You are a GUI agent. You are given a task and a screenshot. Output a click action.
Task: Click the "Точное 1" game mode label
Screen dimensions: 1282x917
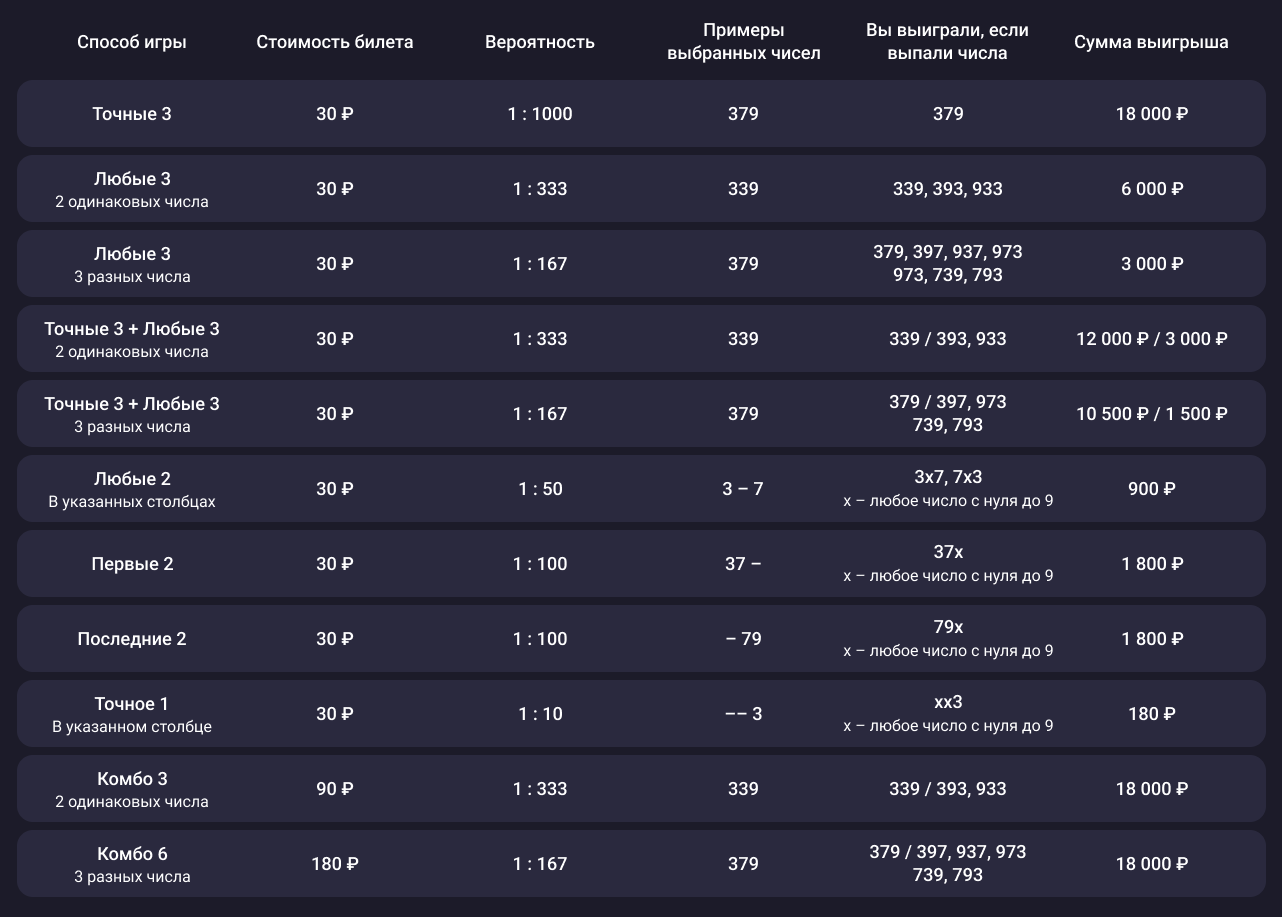click(132, 704)
